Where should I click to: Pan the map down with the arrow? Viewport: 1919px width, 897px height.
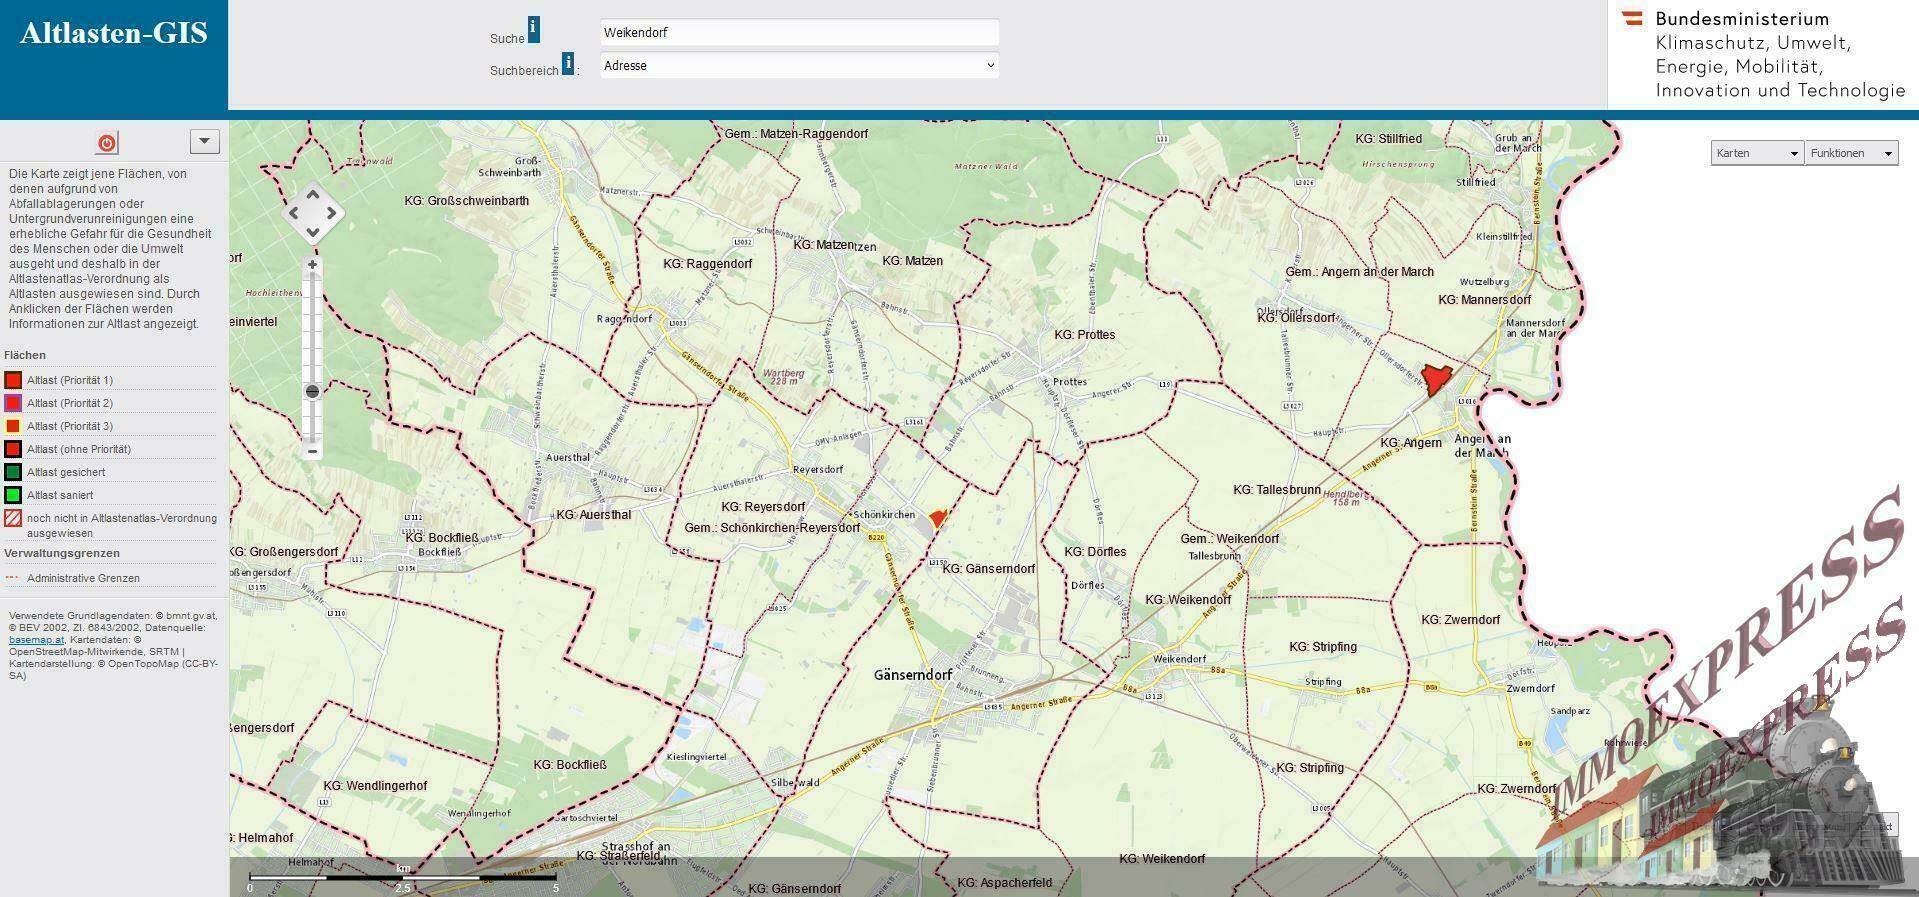[x=313, y=232]
